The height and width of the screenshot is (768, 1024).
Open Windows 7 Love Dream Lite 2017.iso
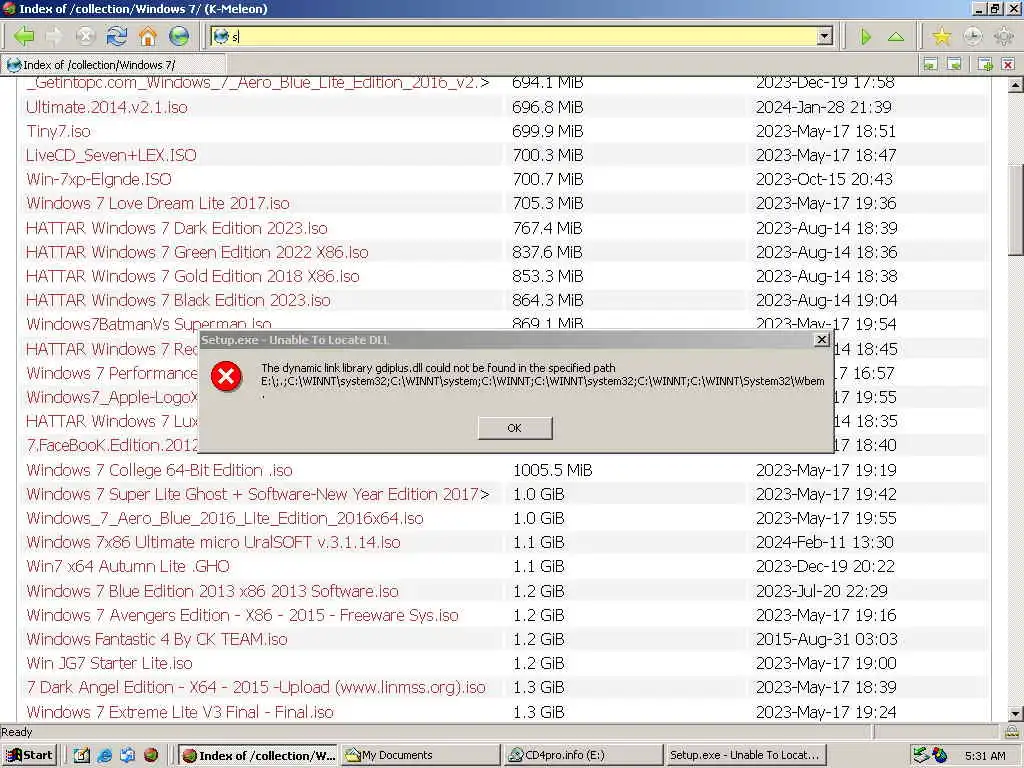pos(157,204)
